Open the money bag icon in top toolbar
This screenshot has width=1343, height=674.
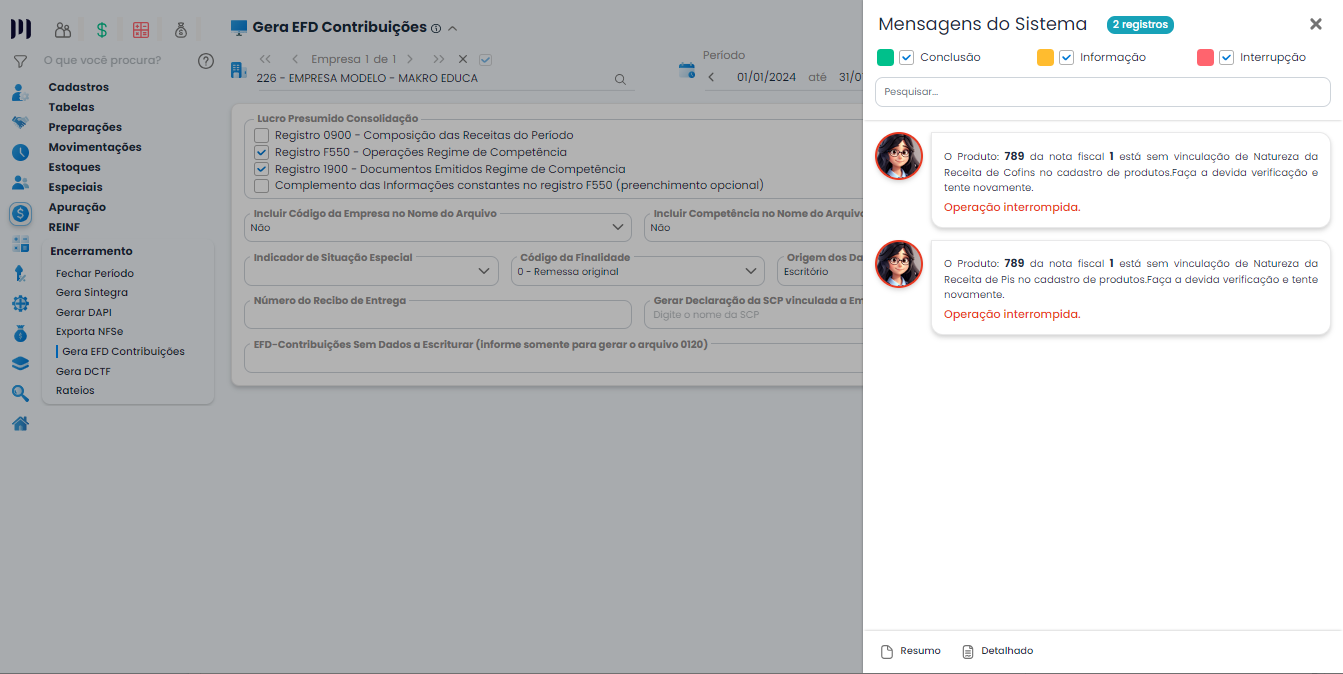(180, 30)
